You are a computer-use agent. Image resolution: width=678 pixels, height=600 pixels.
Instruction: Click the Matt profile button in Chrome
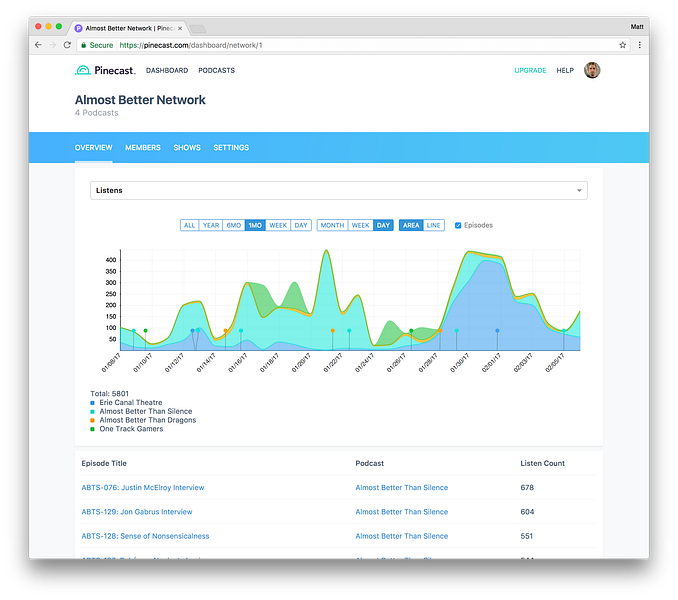point(636,27)
